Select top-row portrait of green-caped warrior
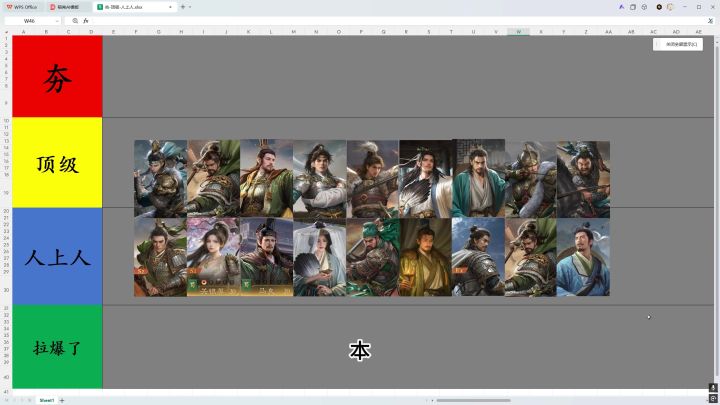Screen dimensions: 720x405 [214, 179]
